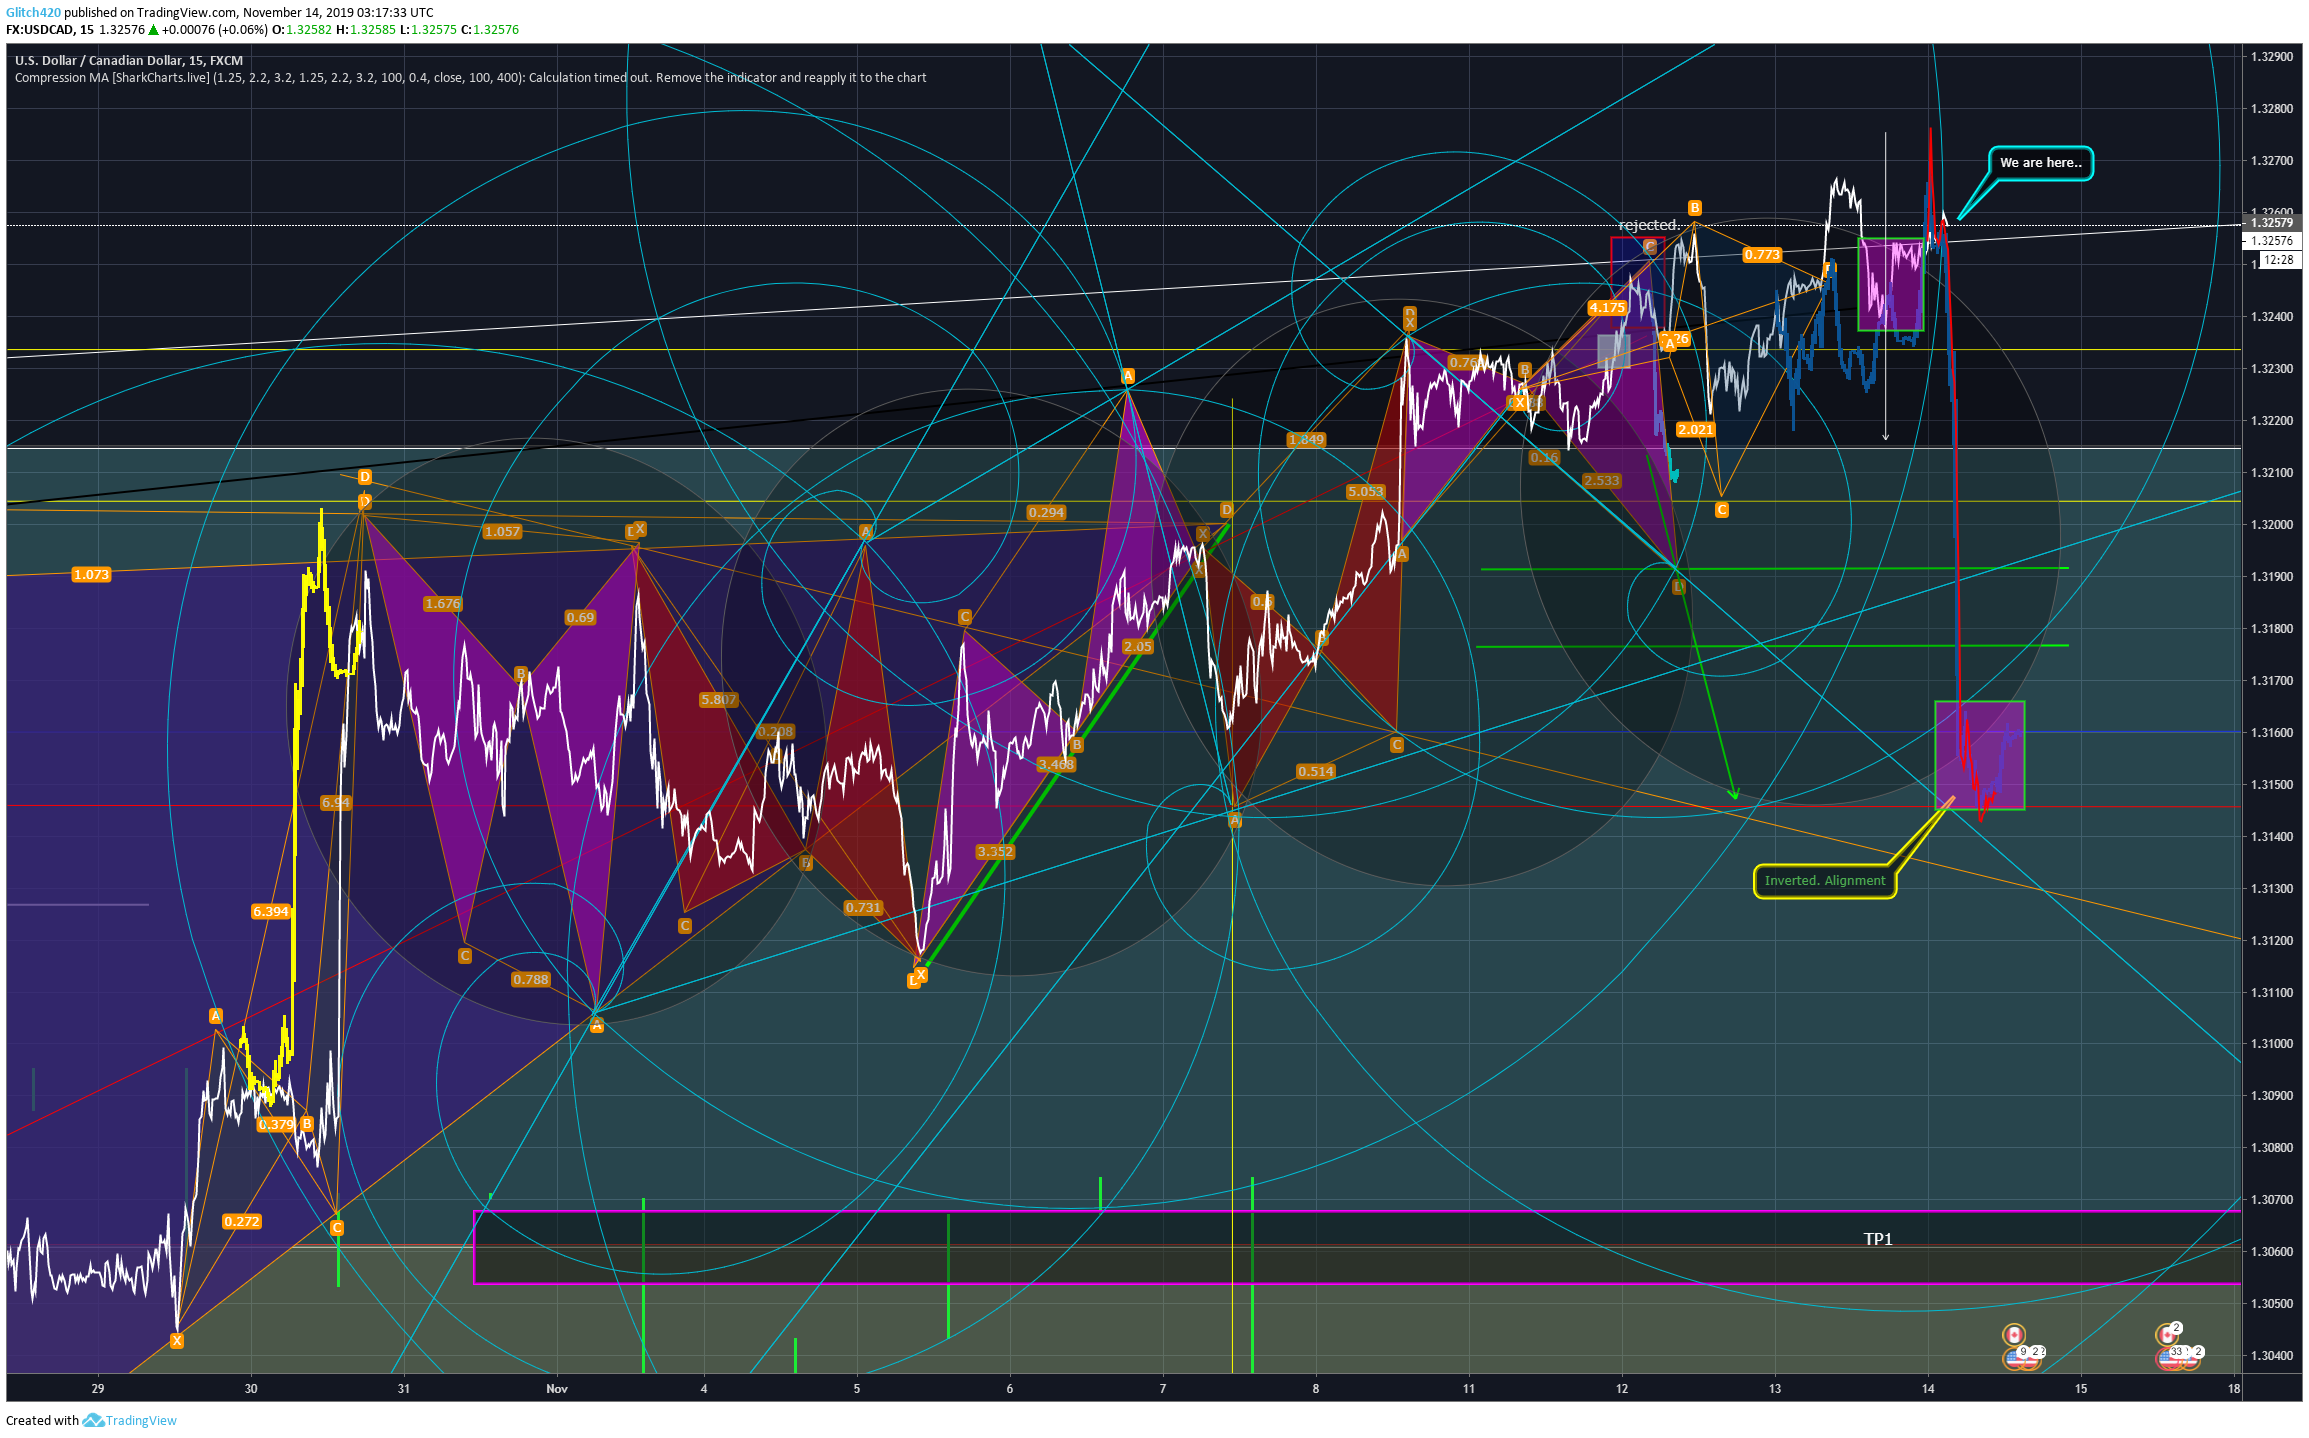Click the 1.31500 price axis label

(2272, 784)
